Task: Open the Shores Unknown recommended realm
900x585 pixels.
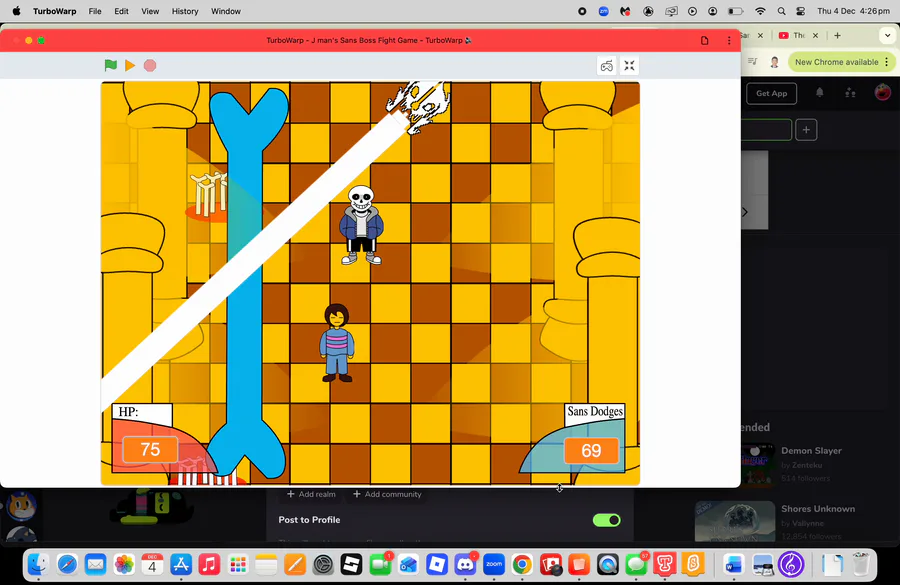Action: pos(818,509)
